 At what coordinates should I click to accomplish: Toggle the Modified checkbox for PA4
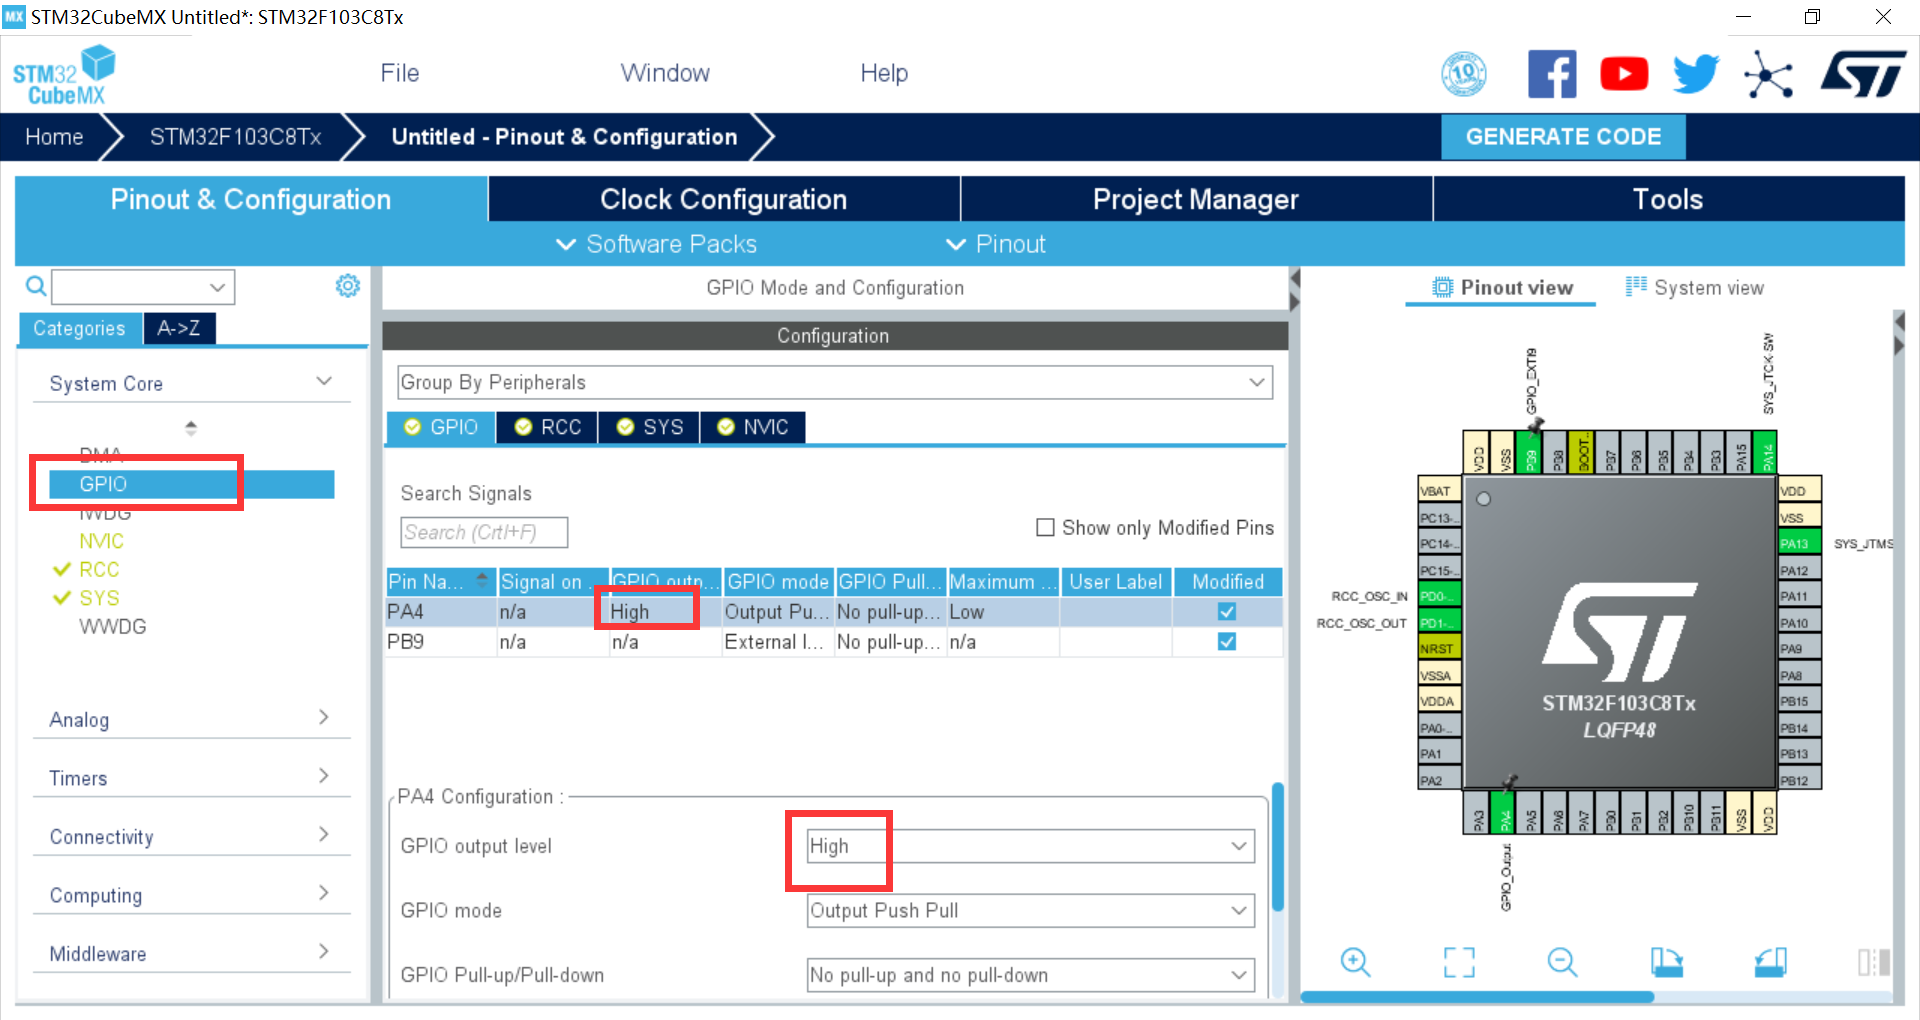[x=1227, y=611]
